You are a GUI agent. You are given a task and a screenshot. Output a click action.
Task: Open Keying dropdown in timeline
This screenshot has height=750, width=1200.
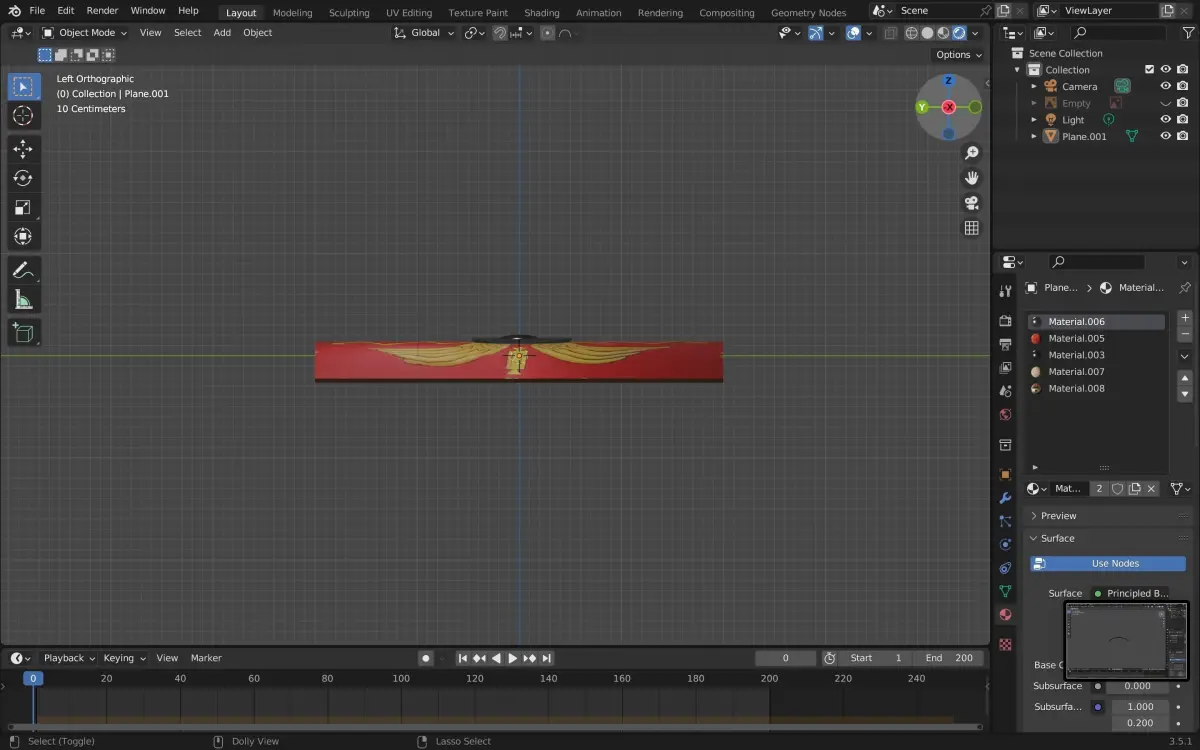pos(124,658)
